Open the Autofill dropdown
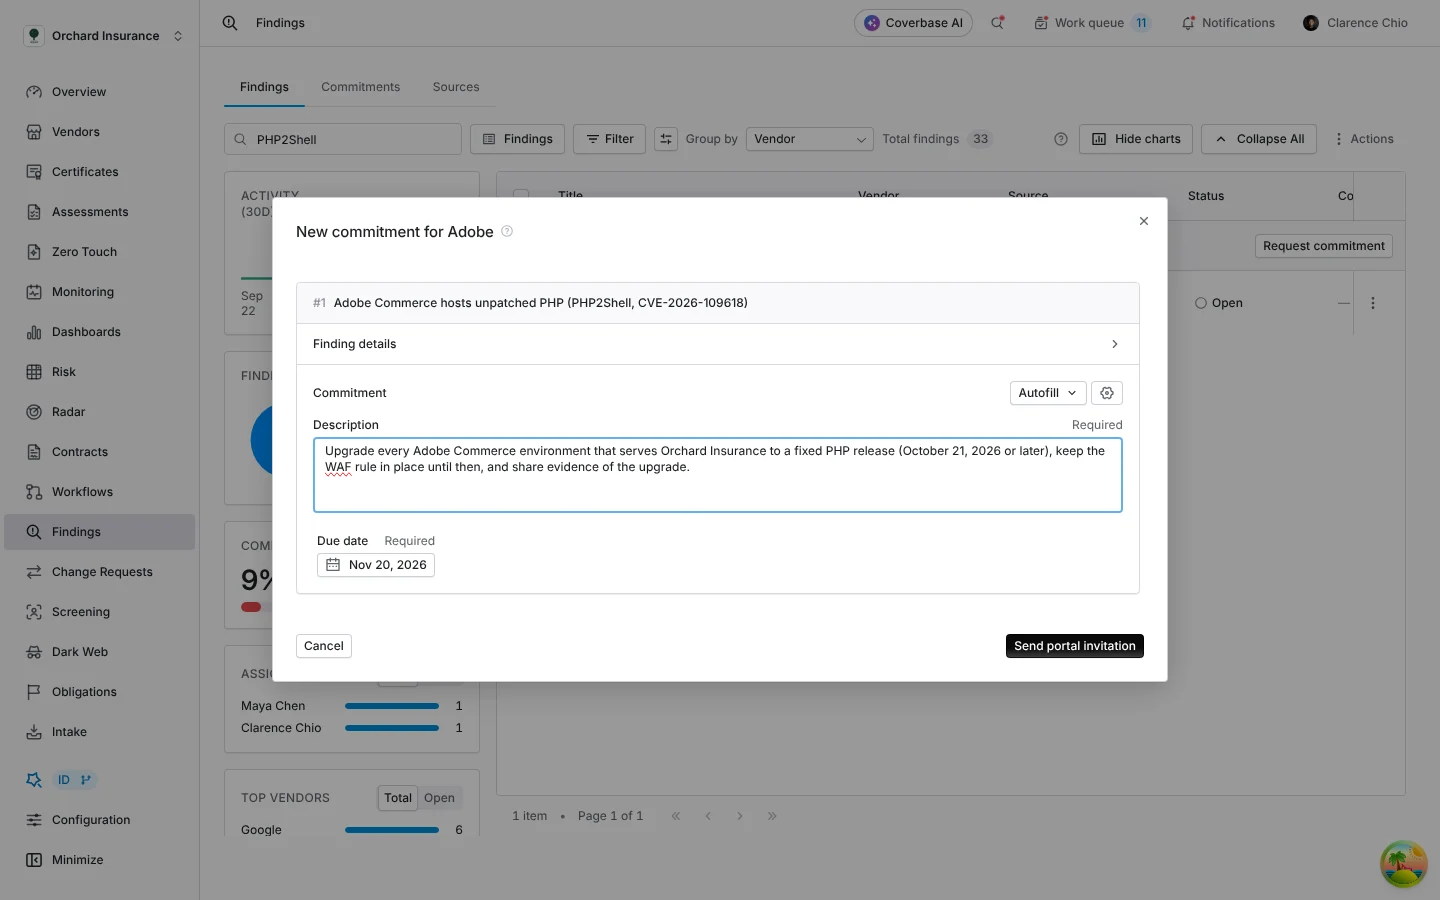 tap(1047, 393)
